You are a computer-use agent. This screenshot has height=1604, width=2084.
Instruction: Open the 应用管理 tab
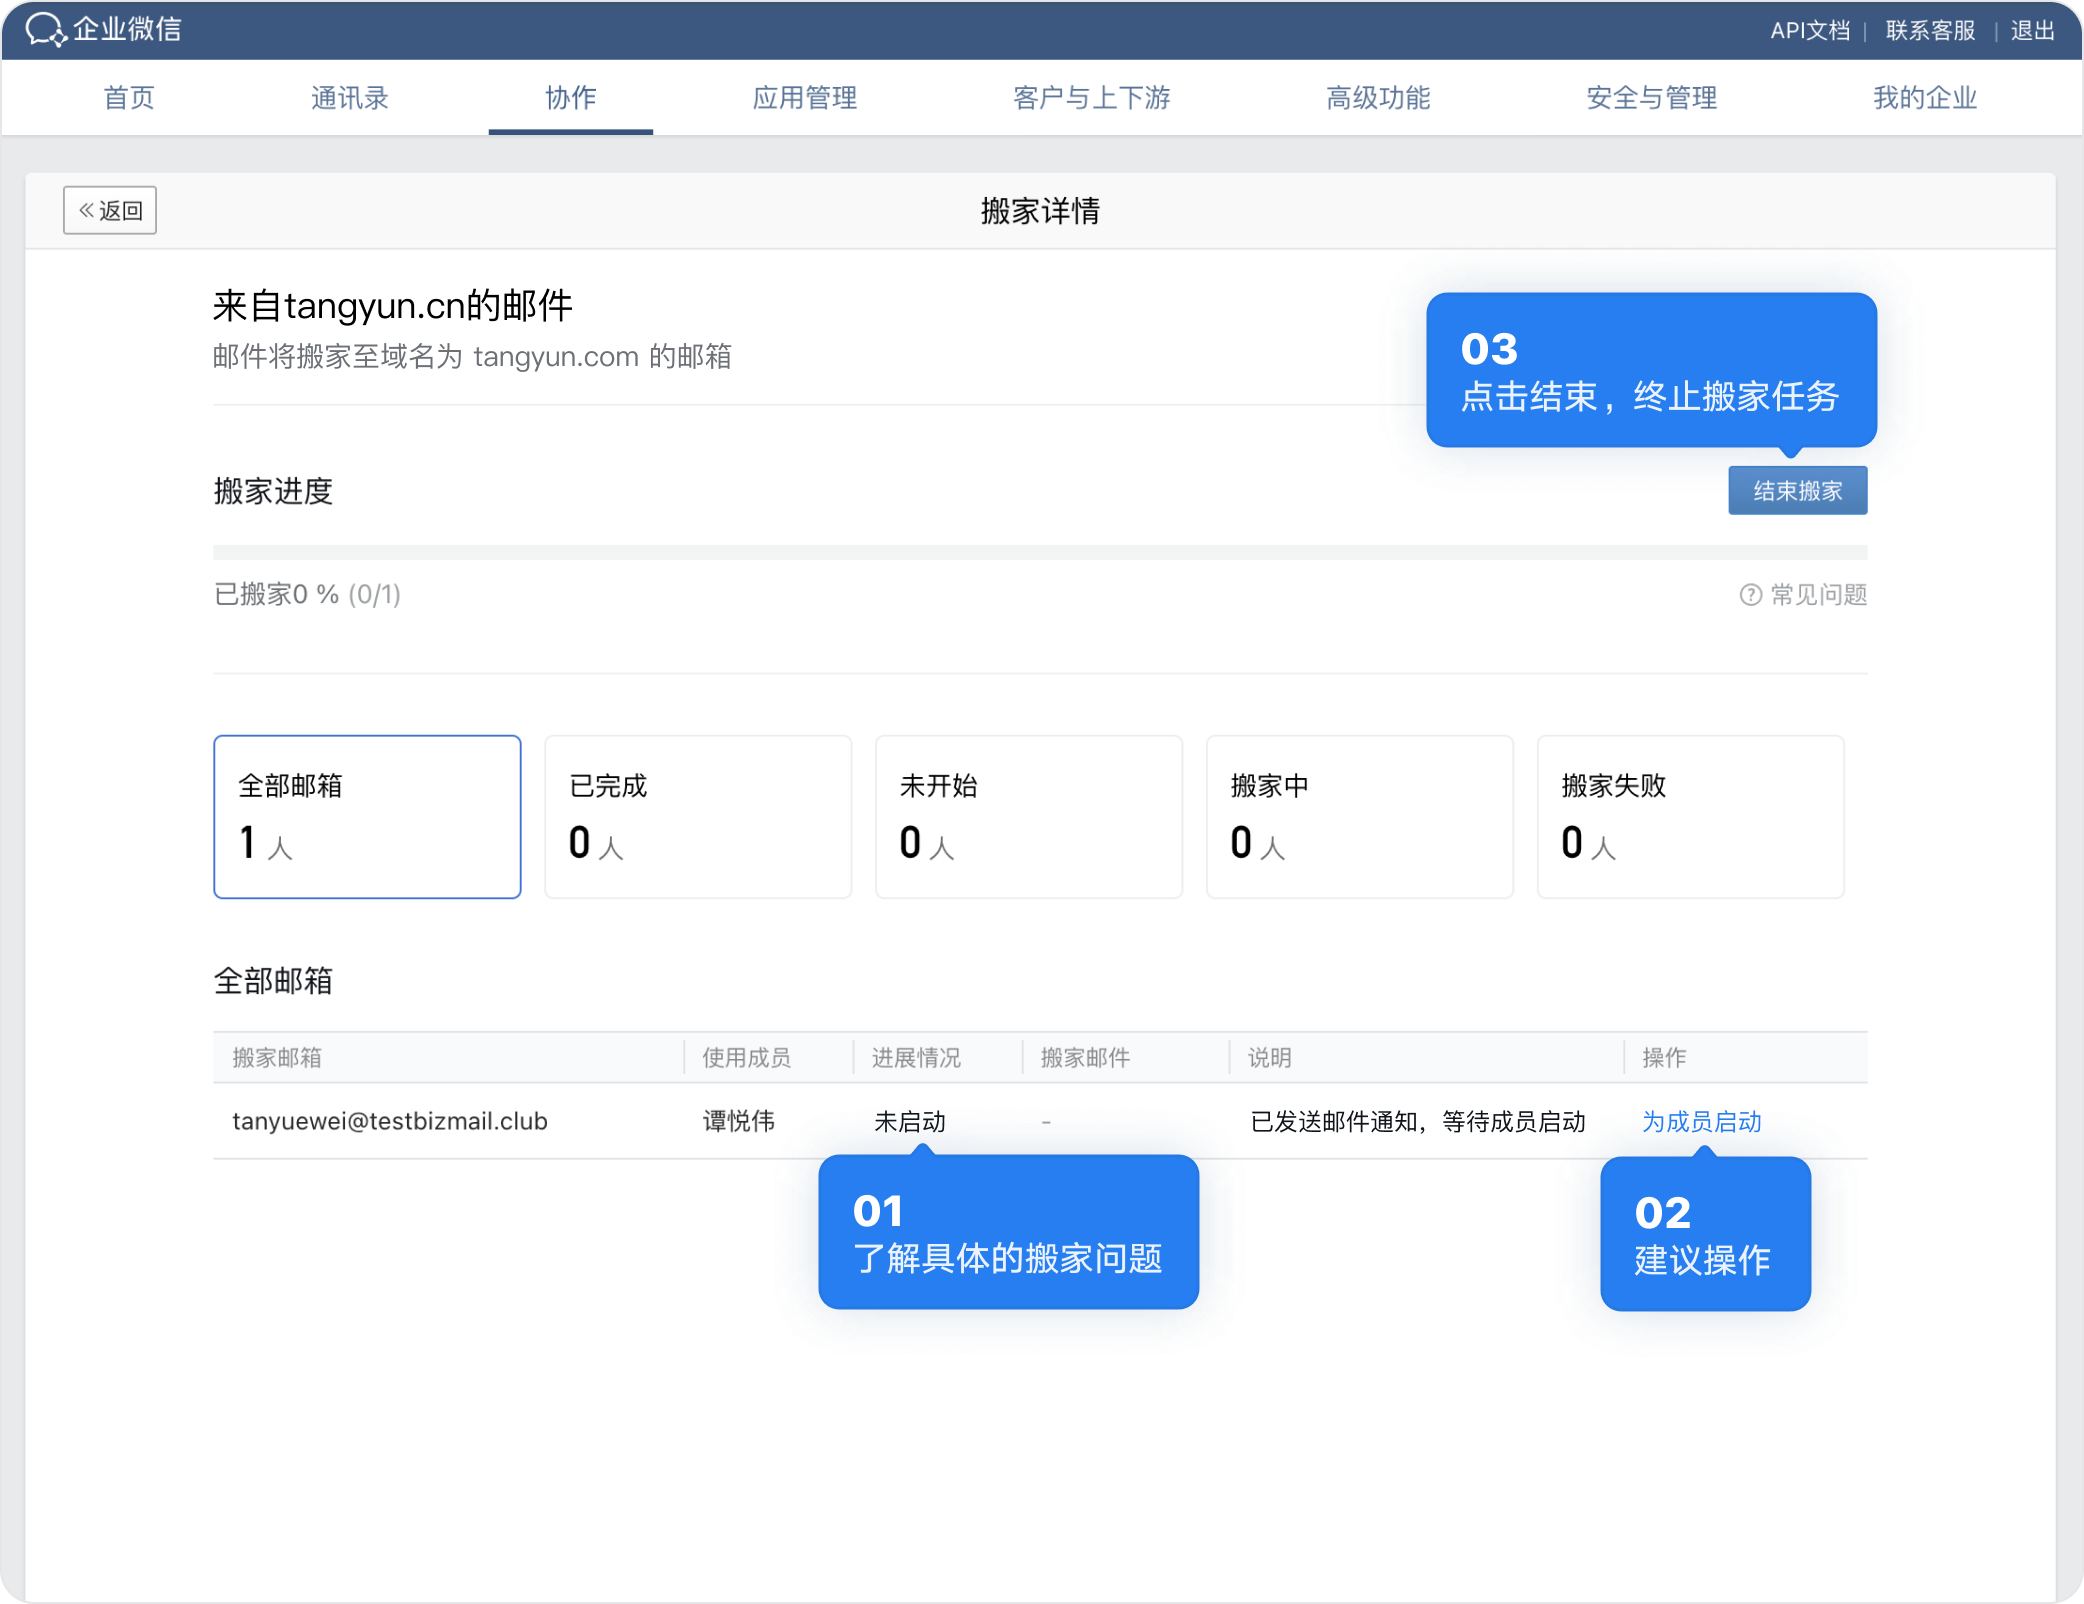804,98
